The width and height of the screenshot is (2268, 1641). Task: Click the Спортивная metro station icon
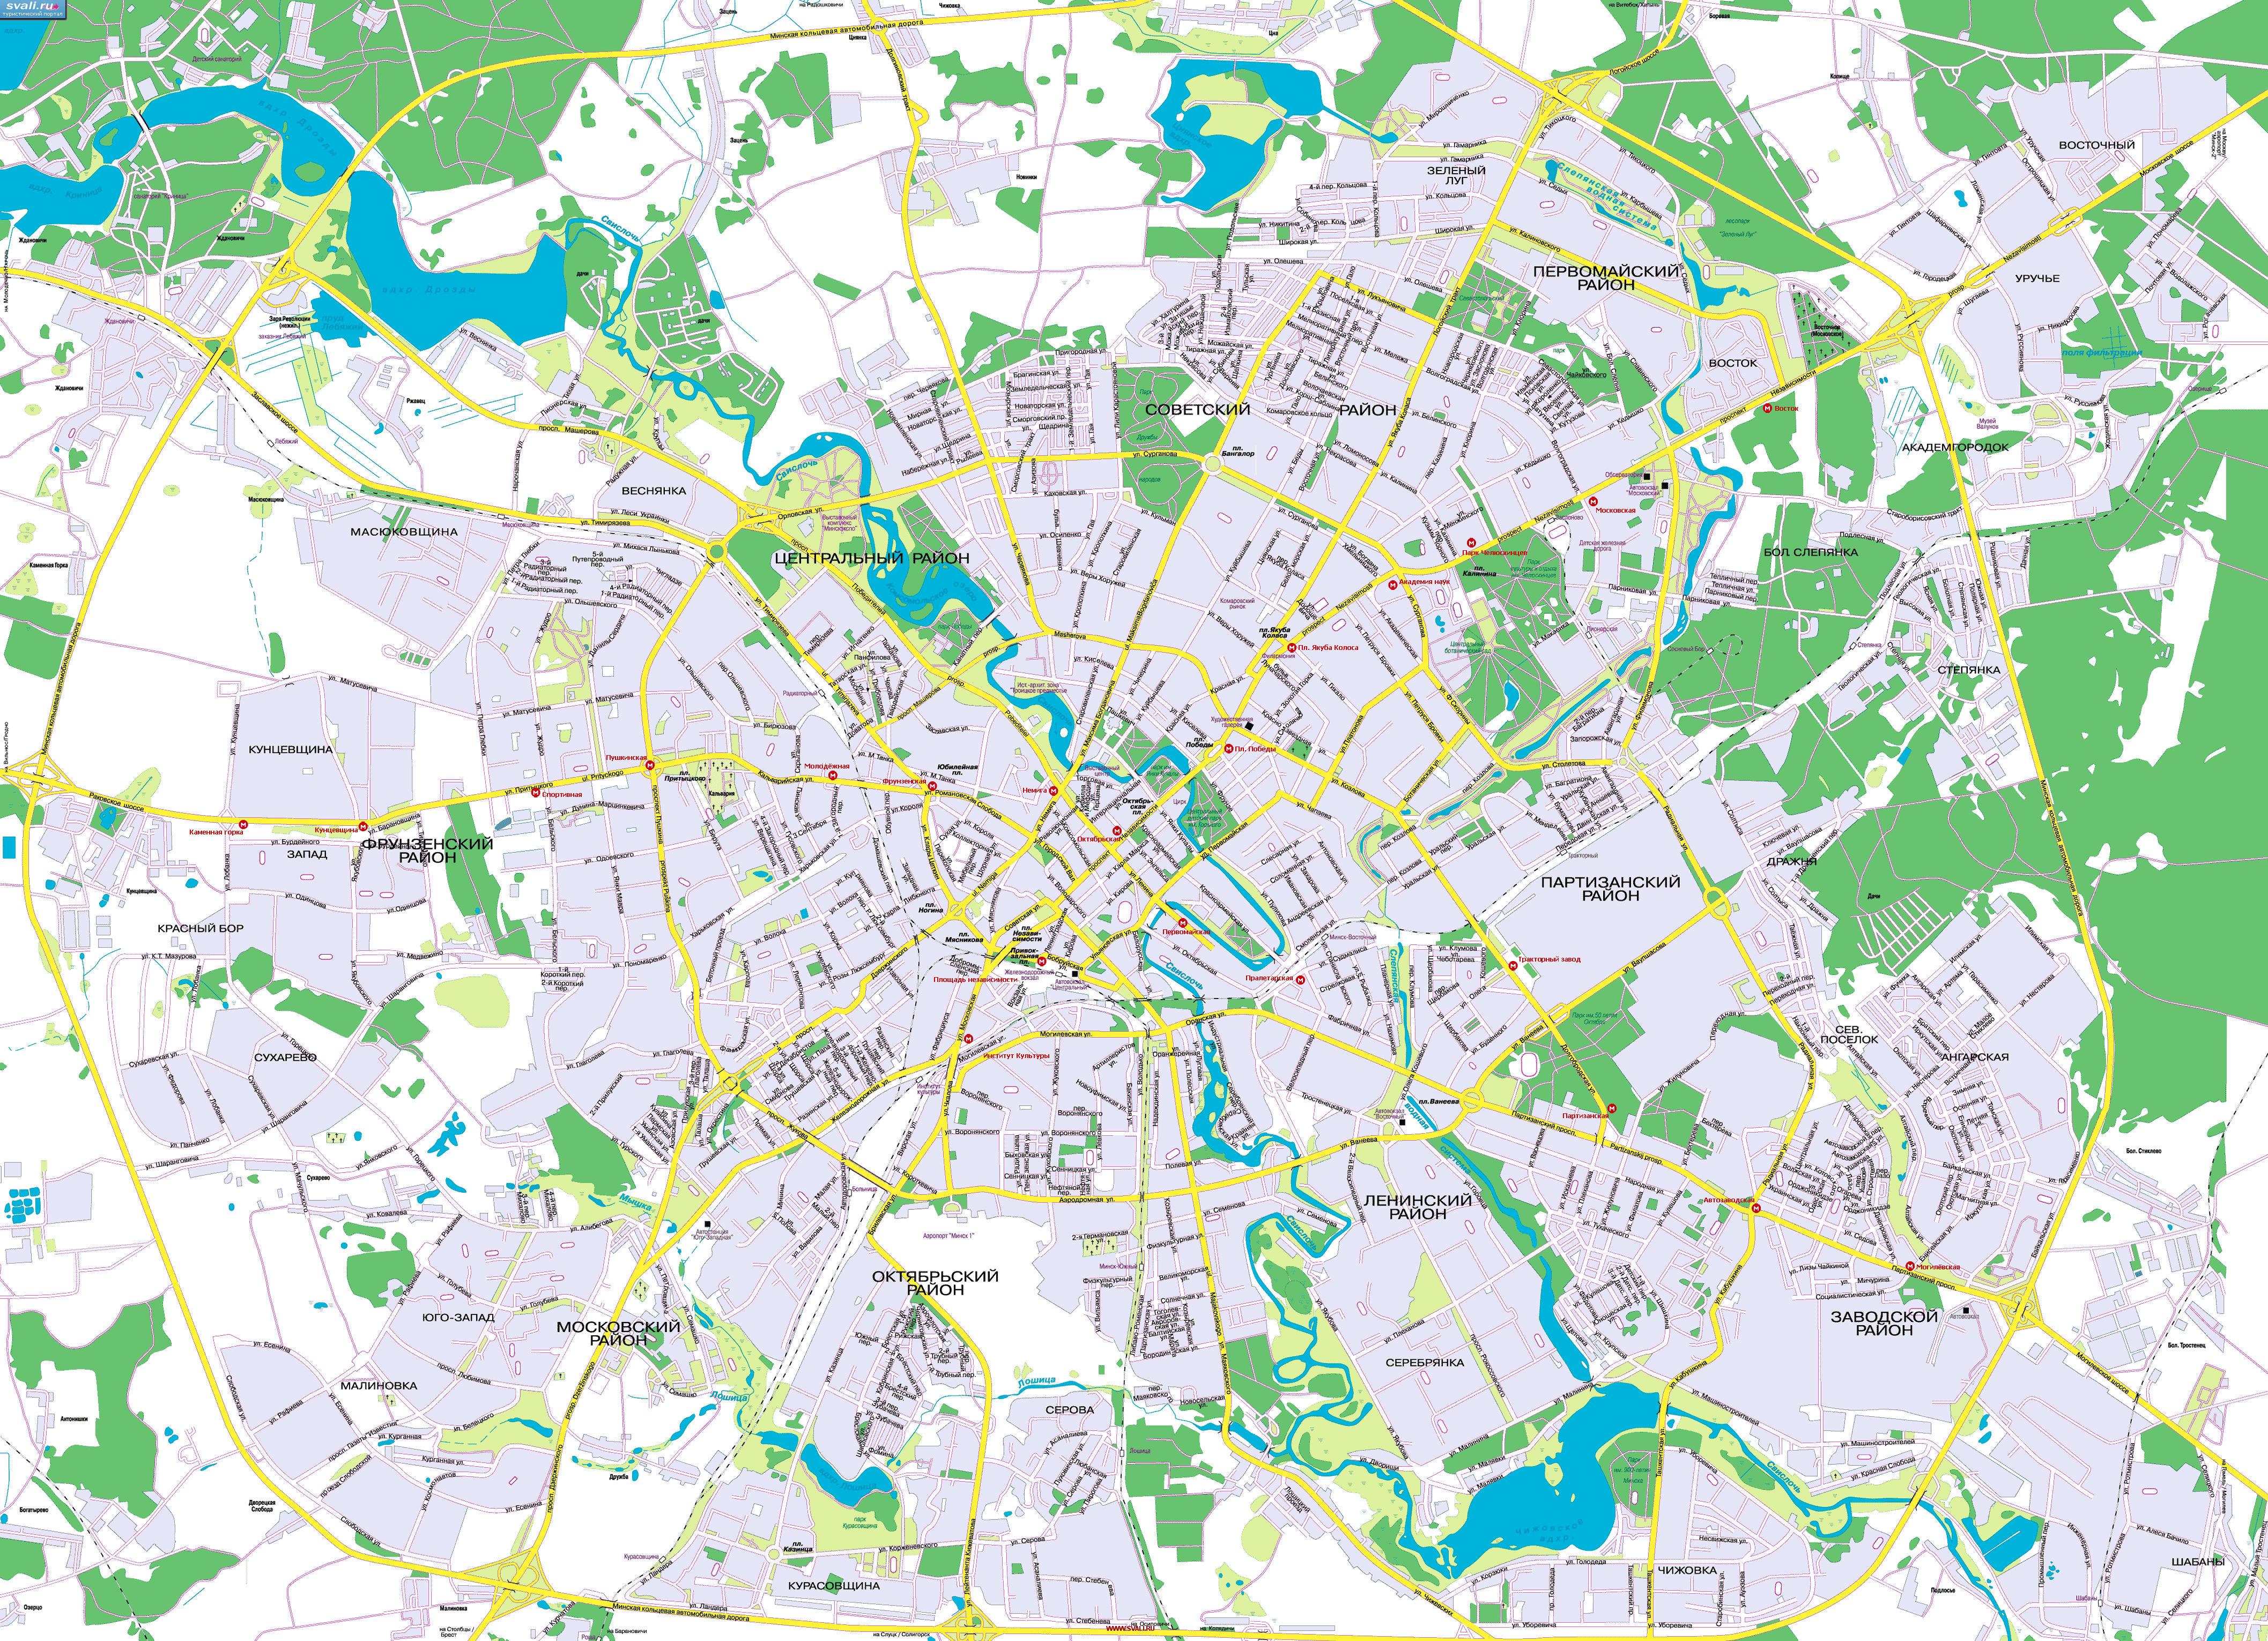click(535, 794)
